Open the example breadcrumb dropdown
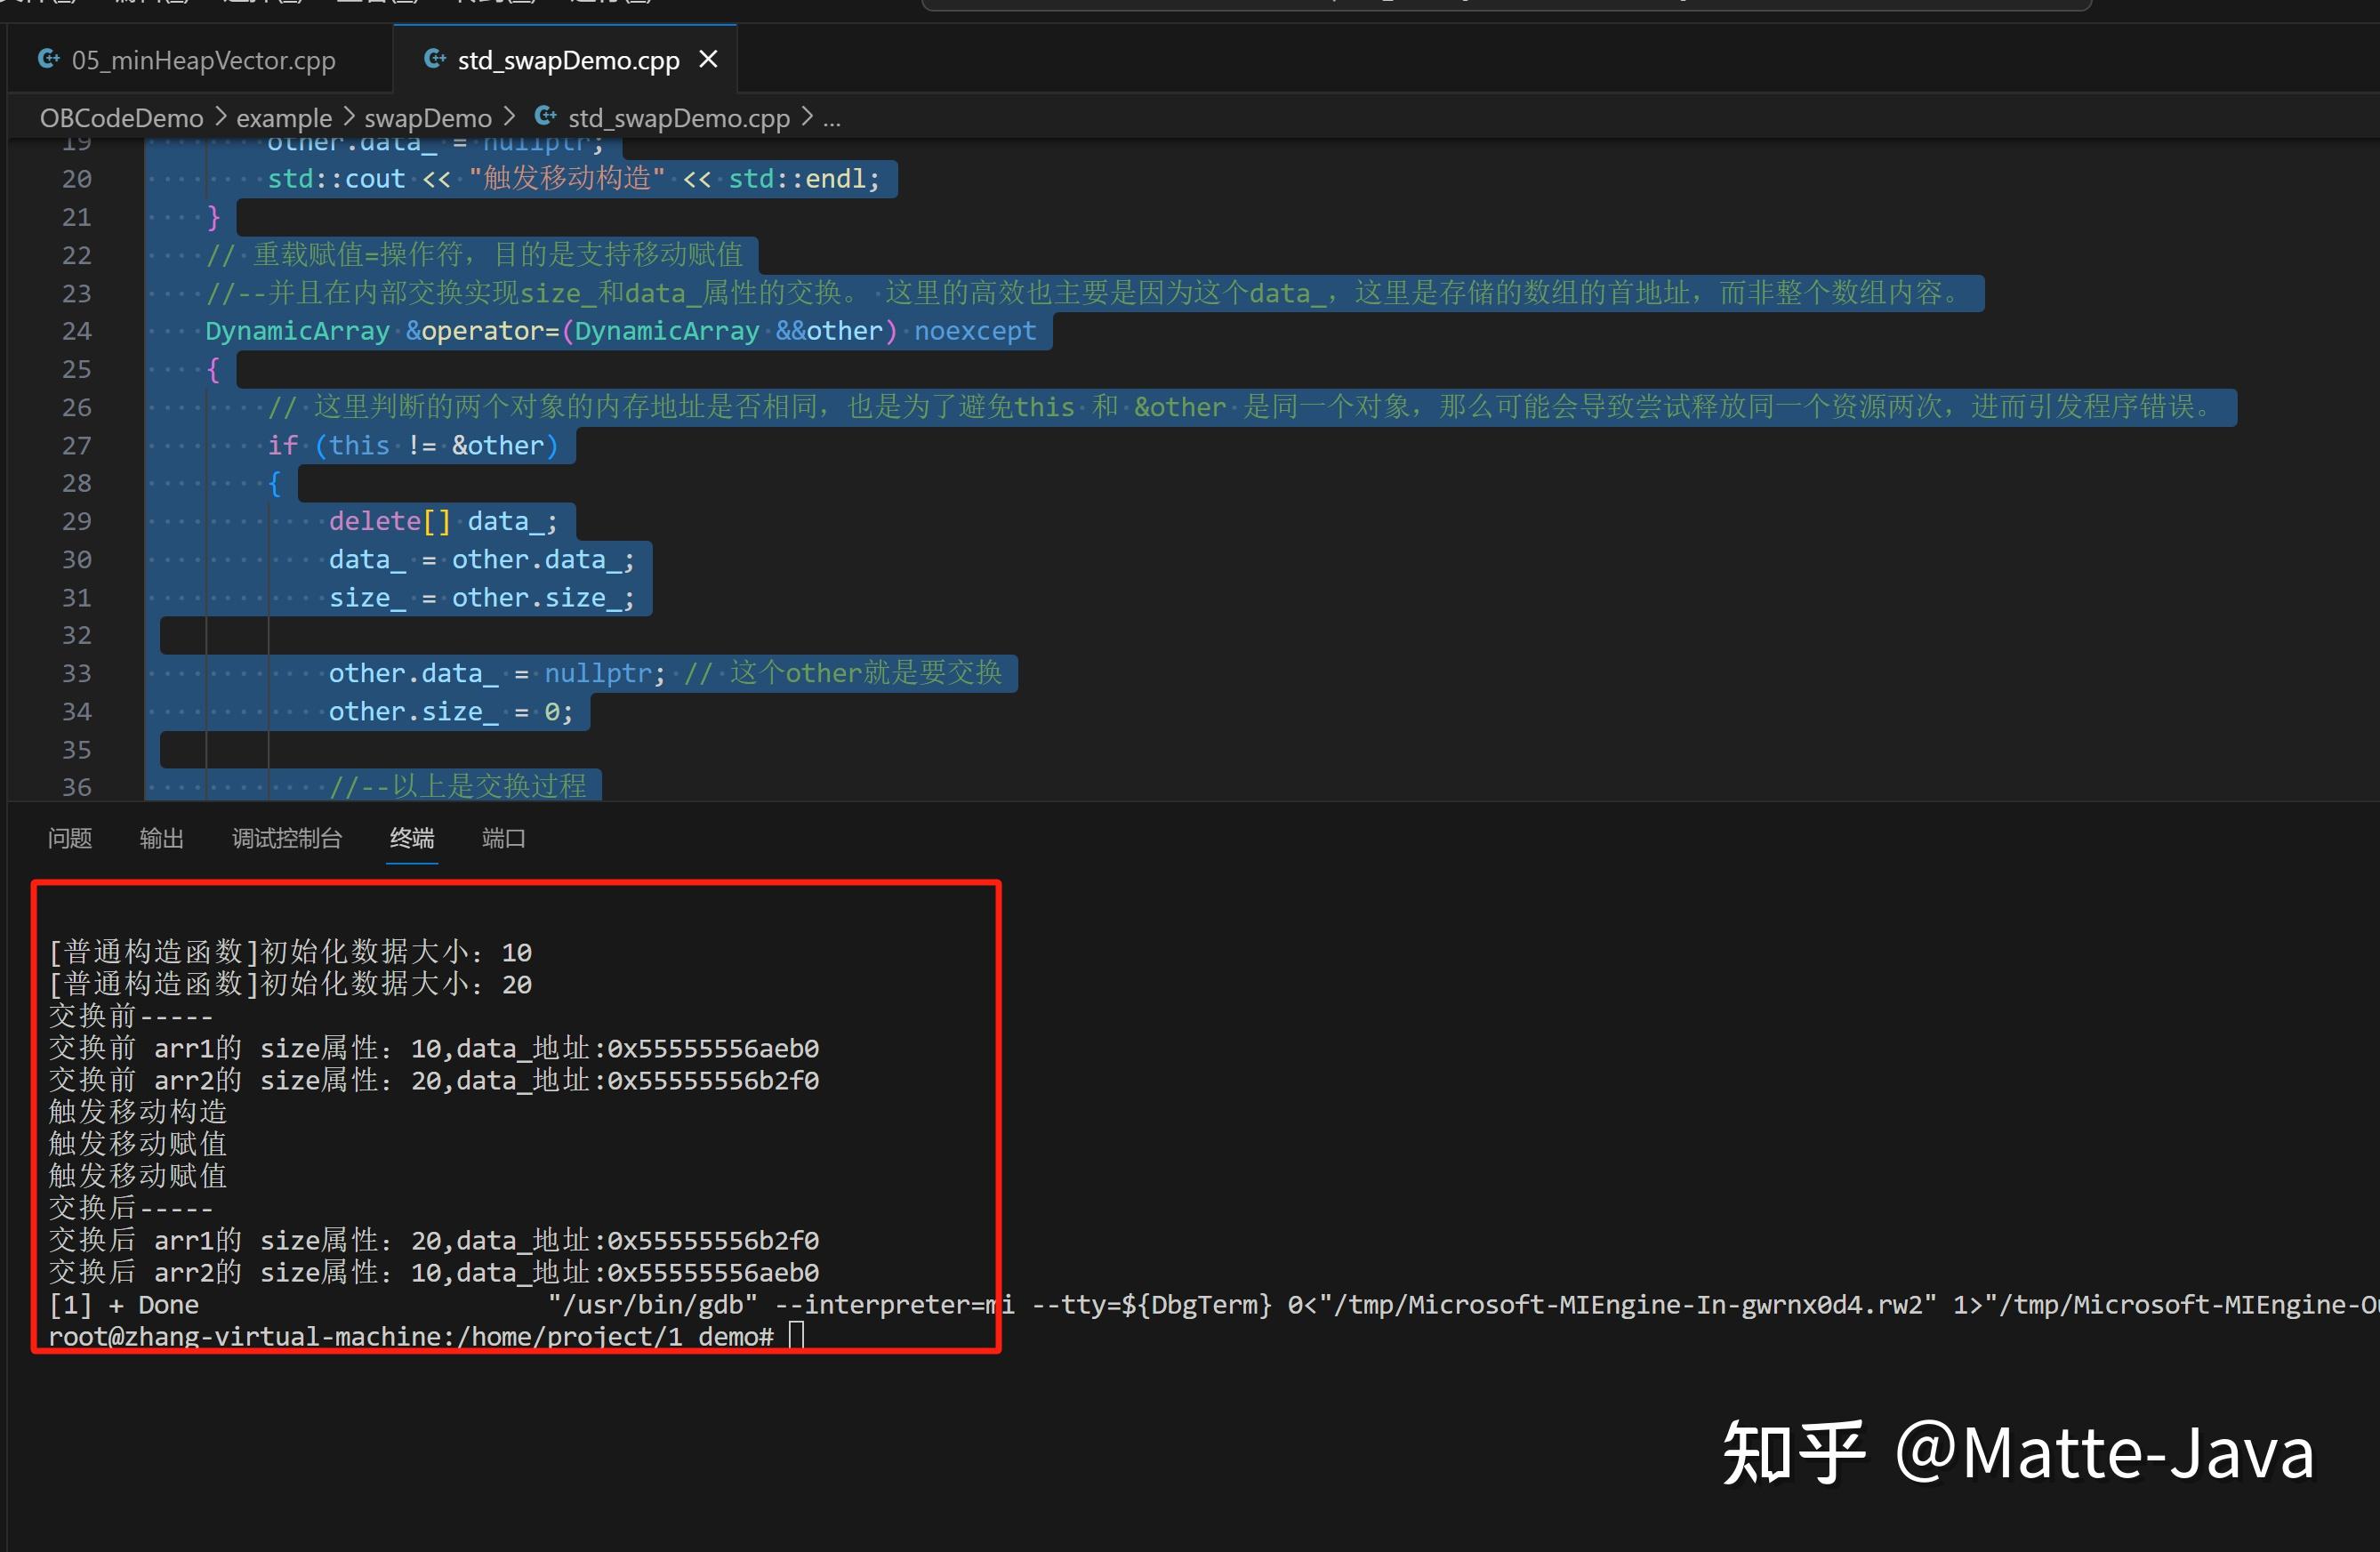The width and height of the screenshot is (2380, 1552). tap(283, 117)
